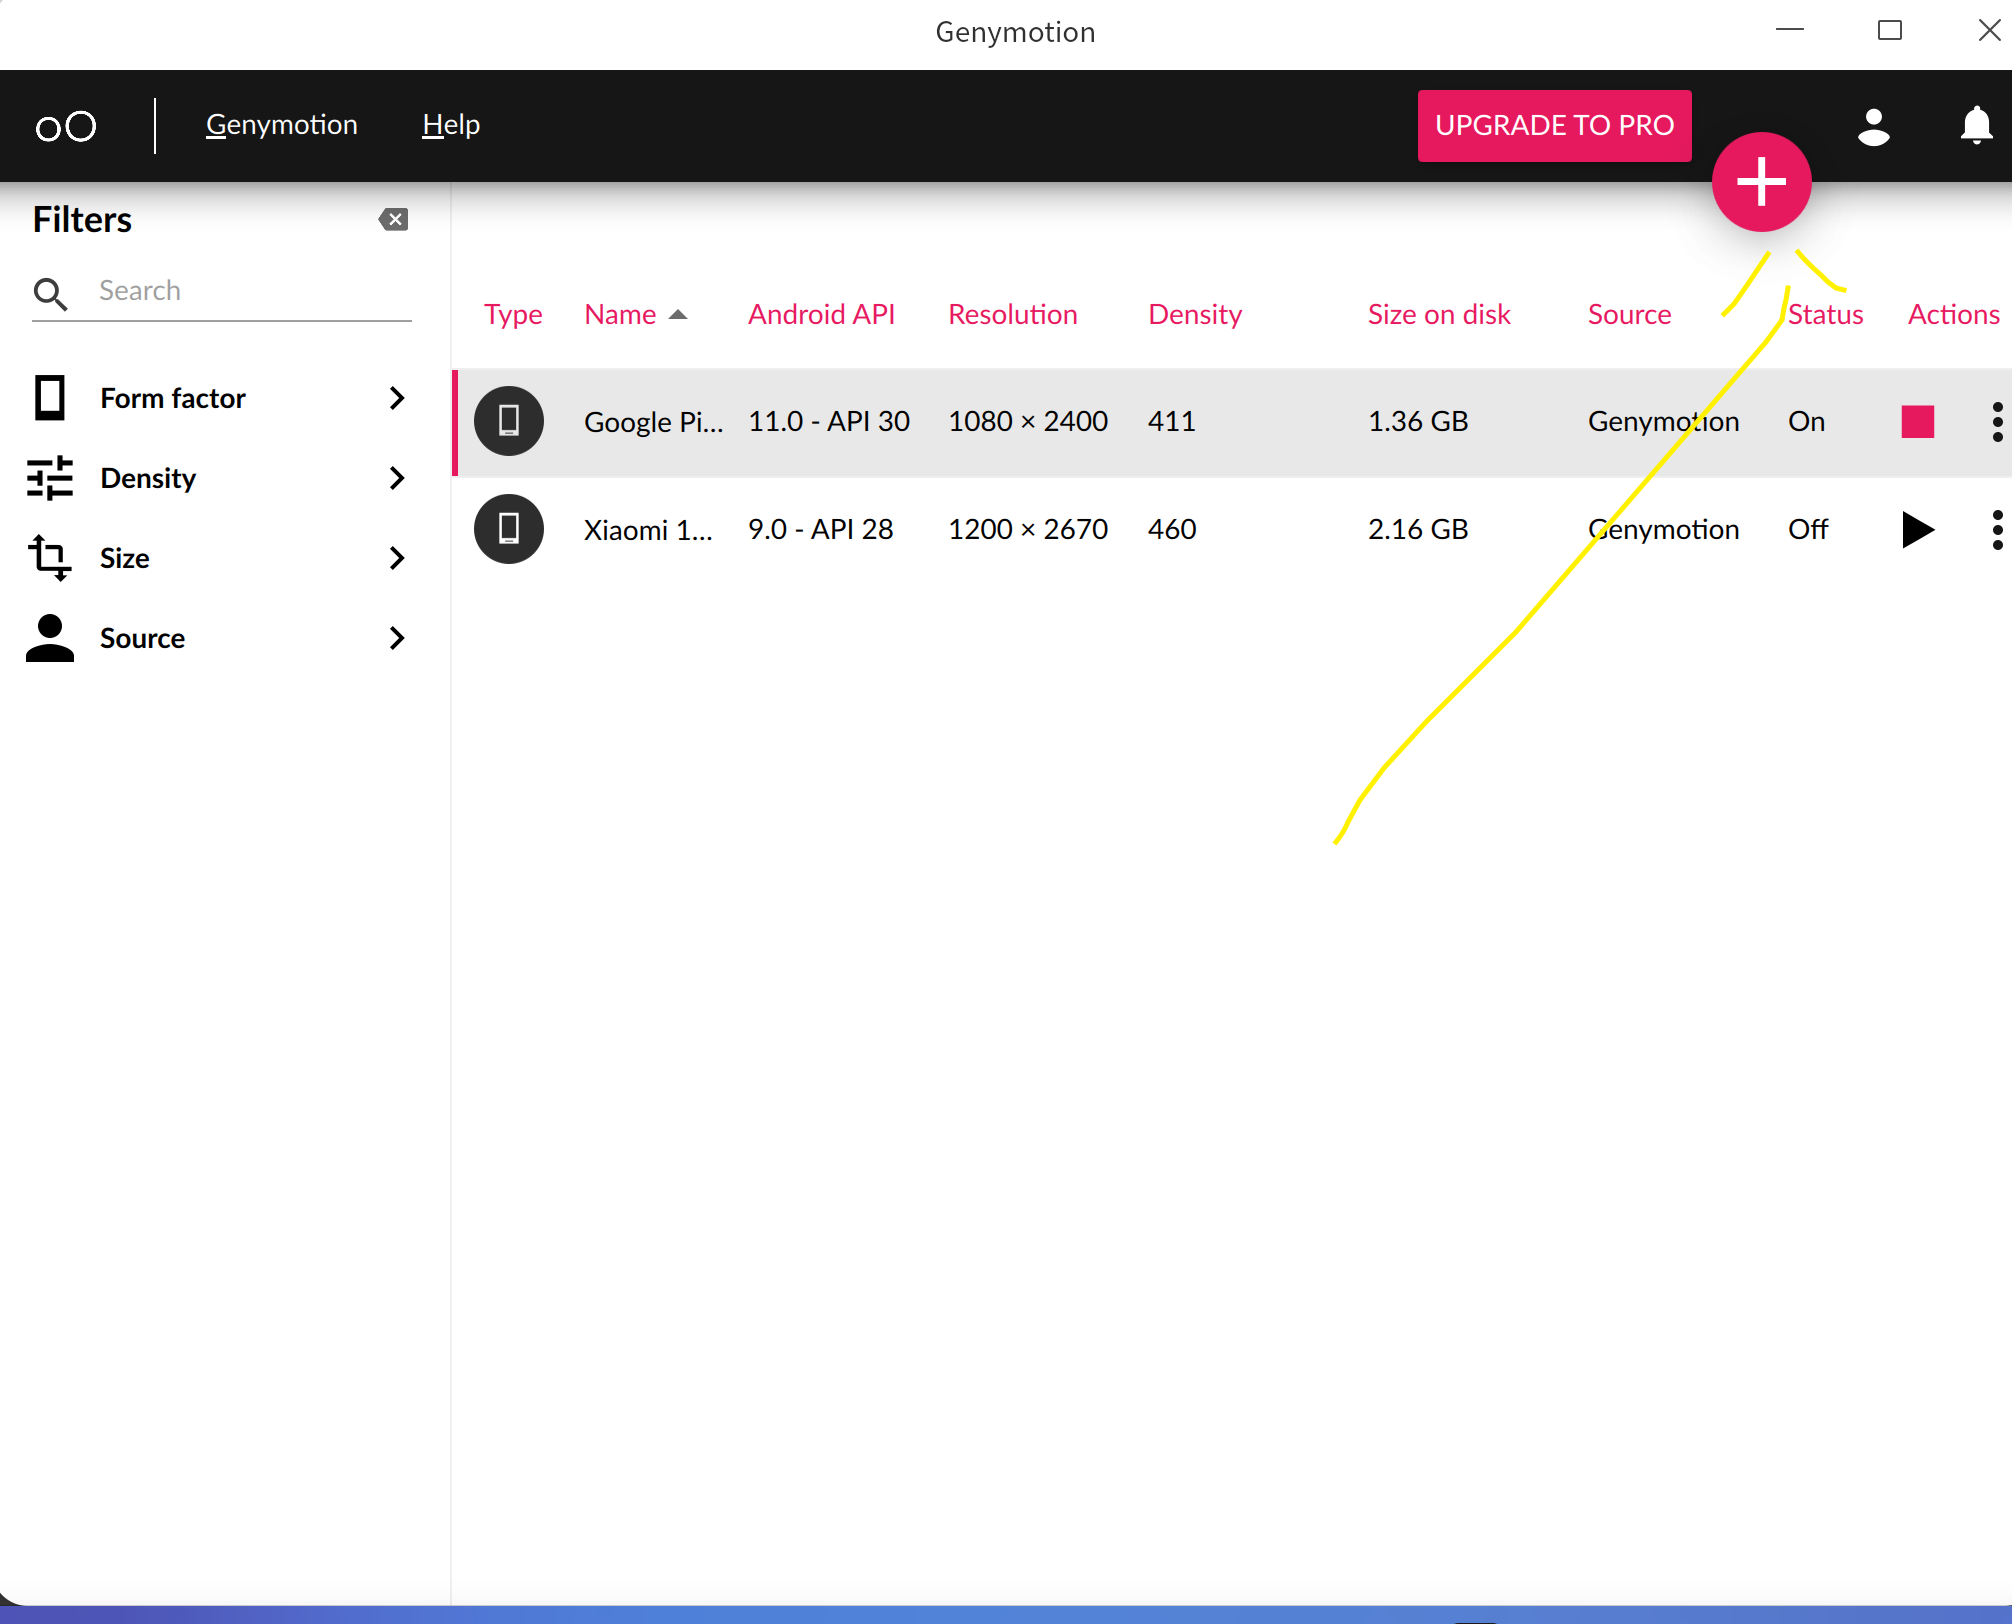Viewport: 2012px width, 1624px height.
Task: Sort by the Density column header
Action: click(x=1194, y=314)
